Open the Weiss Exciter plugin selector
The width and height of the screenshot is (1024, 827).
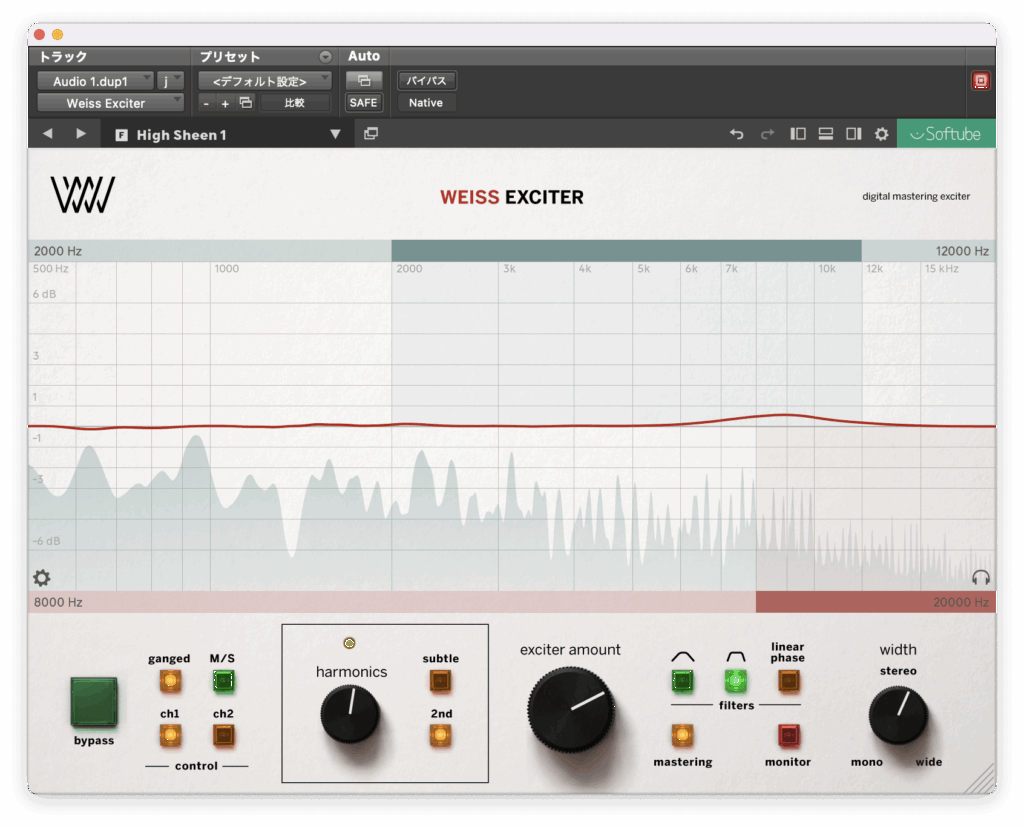110,103
